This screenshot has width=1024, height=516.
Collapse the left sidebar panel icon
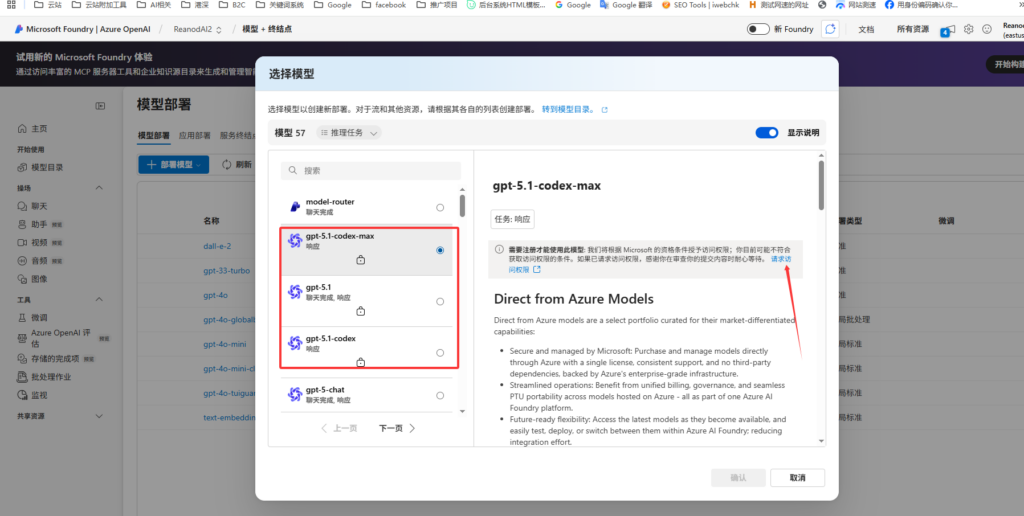pyautogui.click(x=100, y=105)
